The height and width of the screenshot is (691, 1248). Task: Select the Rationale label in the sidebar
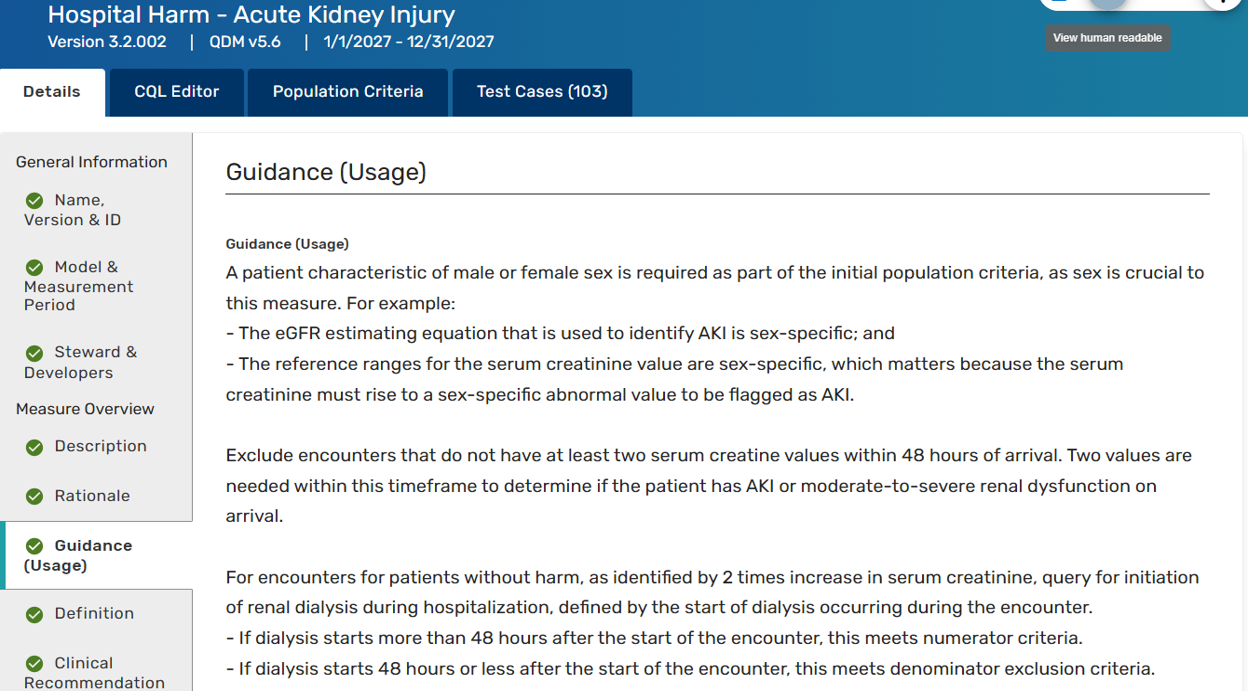click(x=92, y=496)
